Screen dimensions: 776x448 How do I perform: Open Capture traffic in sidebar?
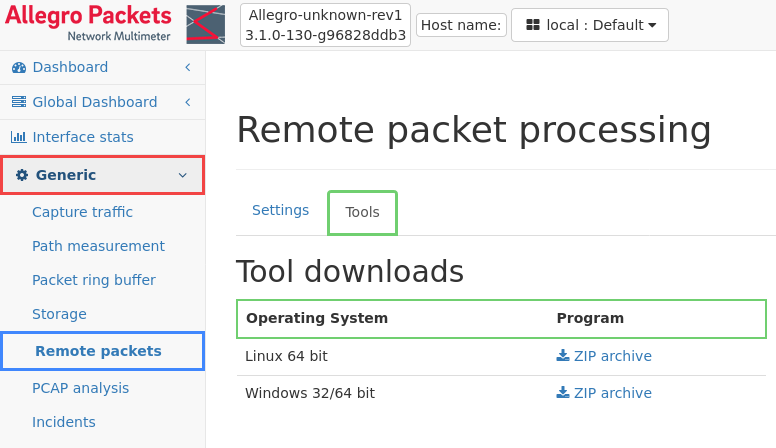point(82,212)
